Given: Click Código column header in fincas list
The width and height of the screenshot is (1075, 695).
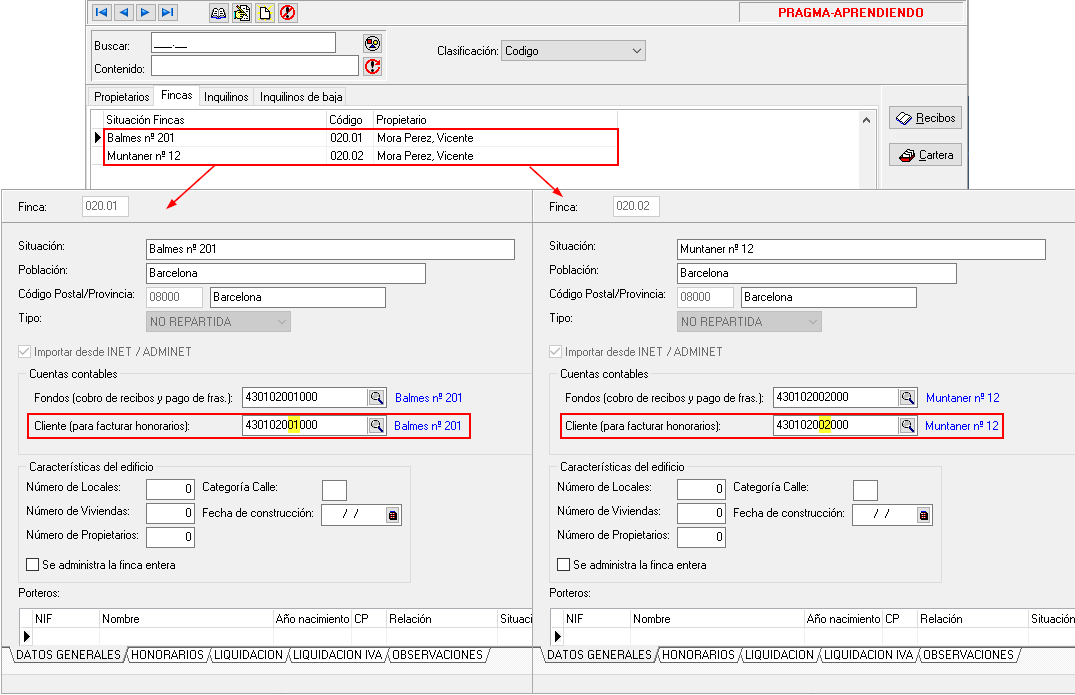Looking at the screenshot, I should [350, 120].
